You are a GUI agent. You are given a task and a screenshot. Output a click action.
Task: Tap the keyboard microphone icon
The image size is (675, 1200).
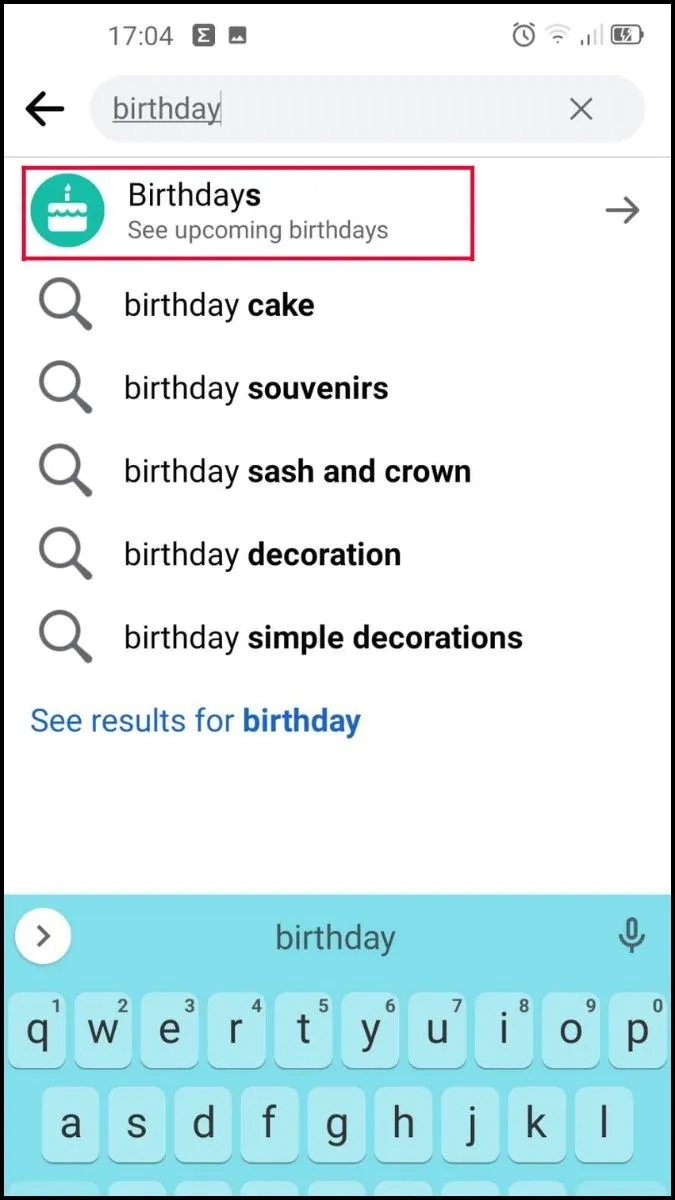point(631,937)
